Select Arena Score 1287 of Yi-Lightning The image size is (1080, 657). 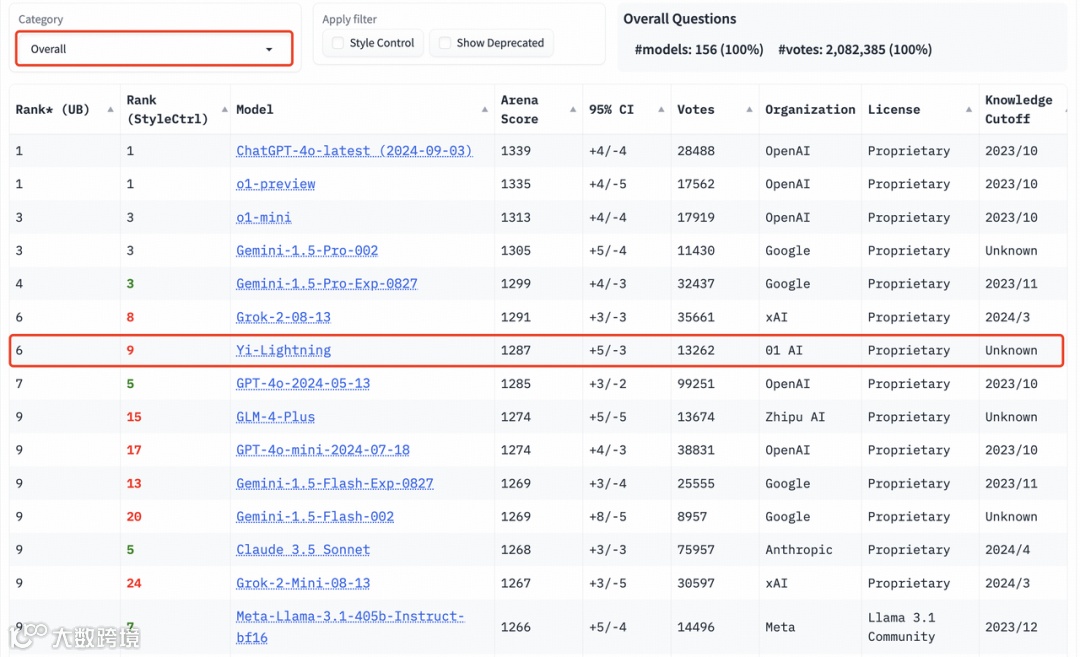tap(516, 350)
